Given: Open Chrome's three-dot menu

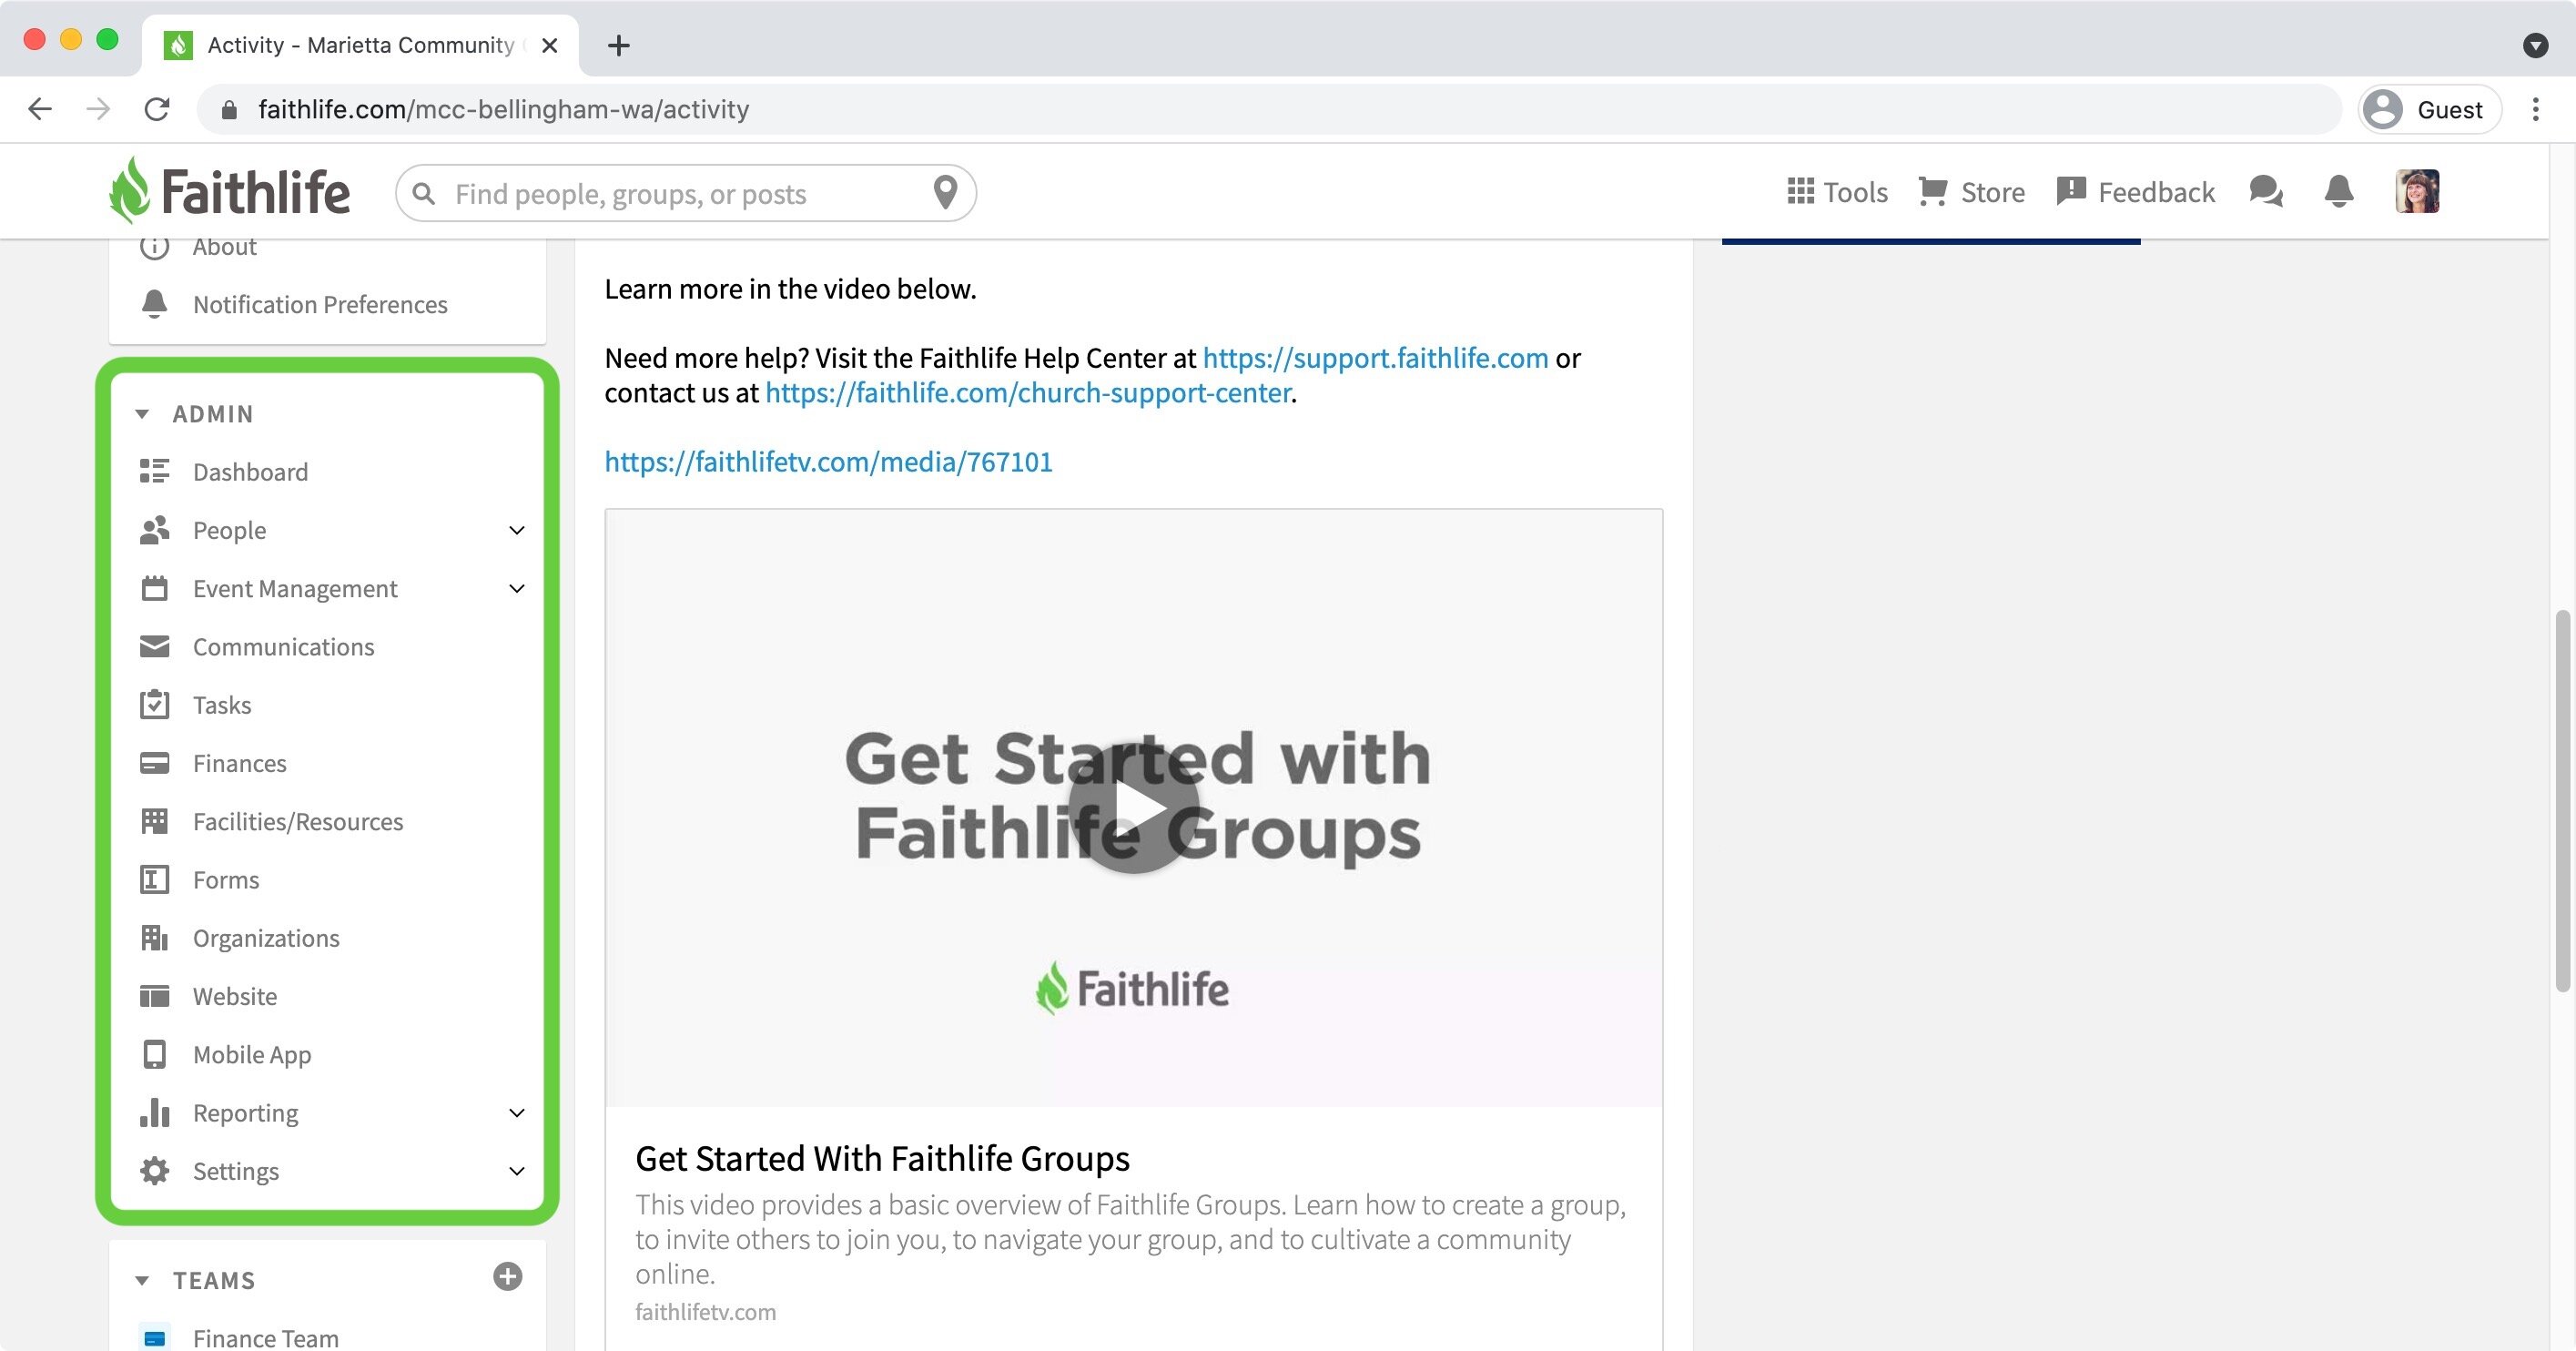Looking at the screenshot, I should (2535, 109).
